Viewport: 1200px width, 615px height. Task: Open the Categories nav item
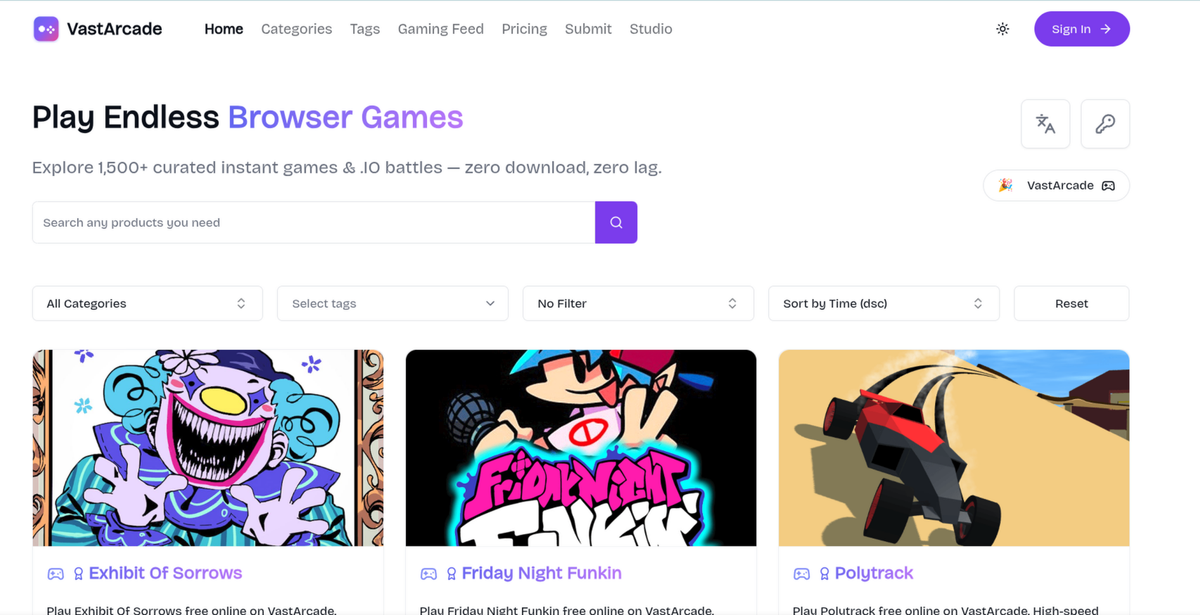coord(296,29)
